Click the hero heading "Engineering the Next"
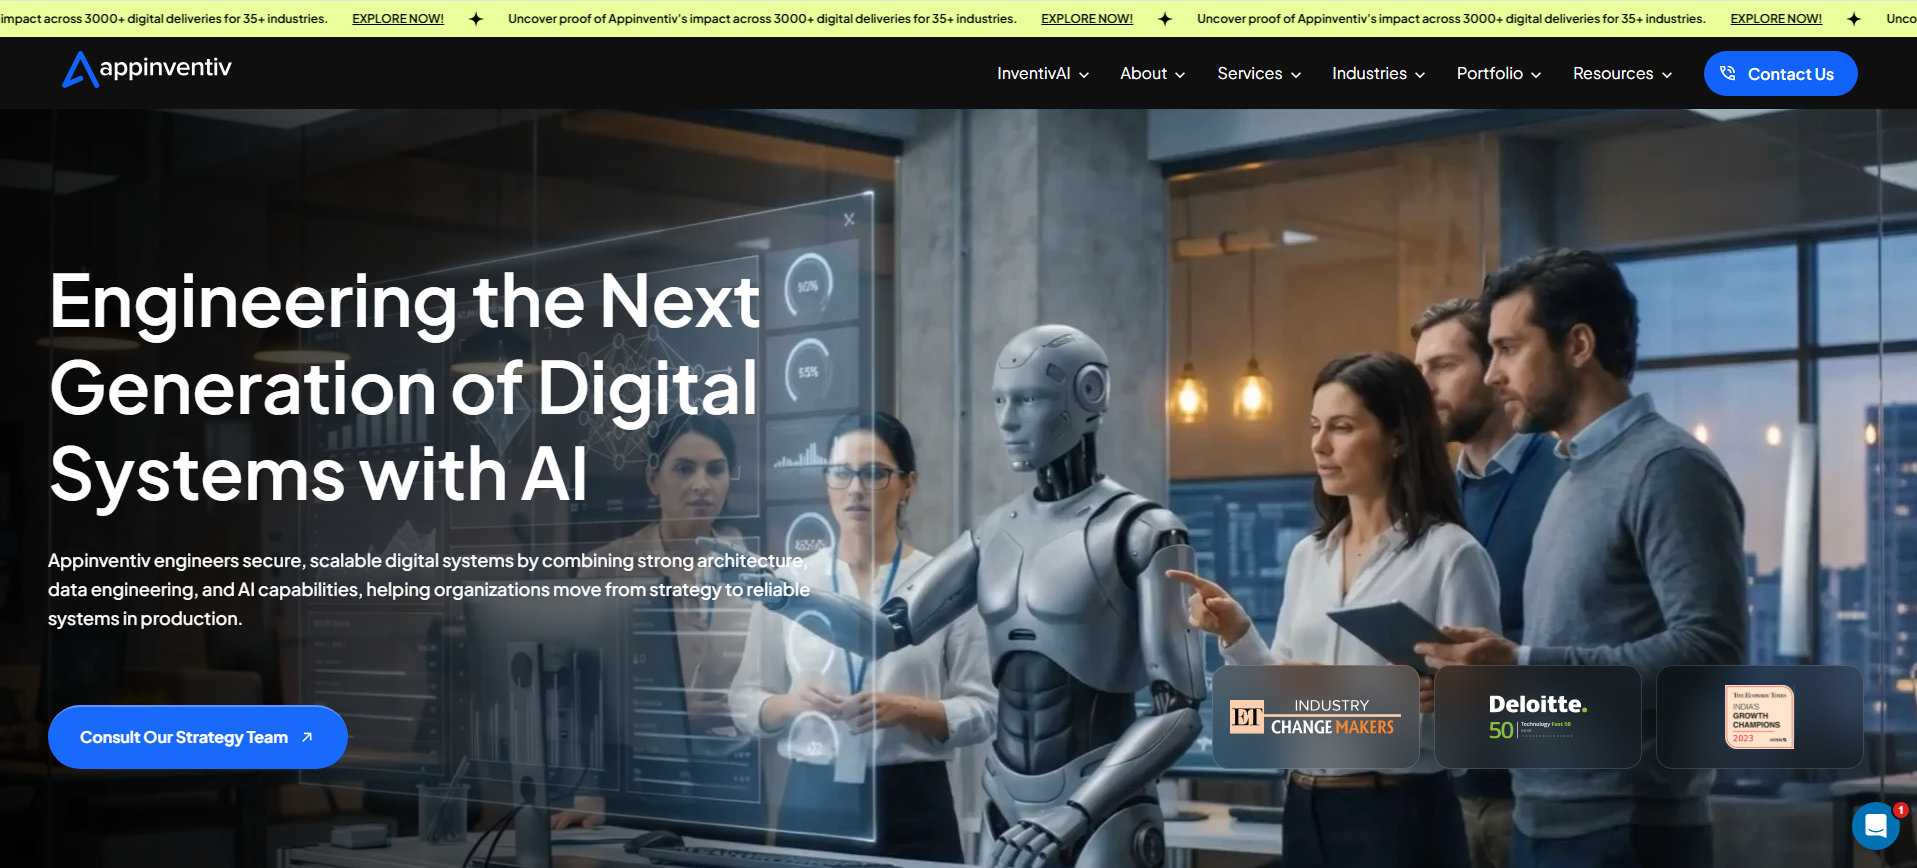This screenshot has width=1917, height=868. pyautogui.click(x=405, y=301)
